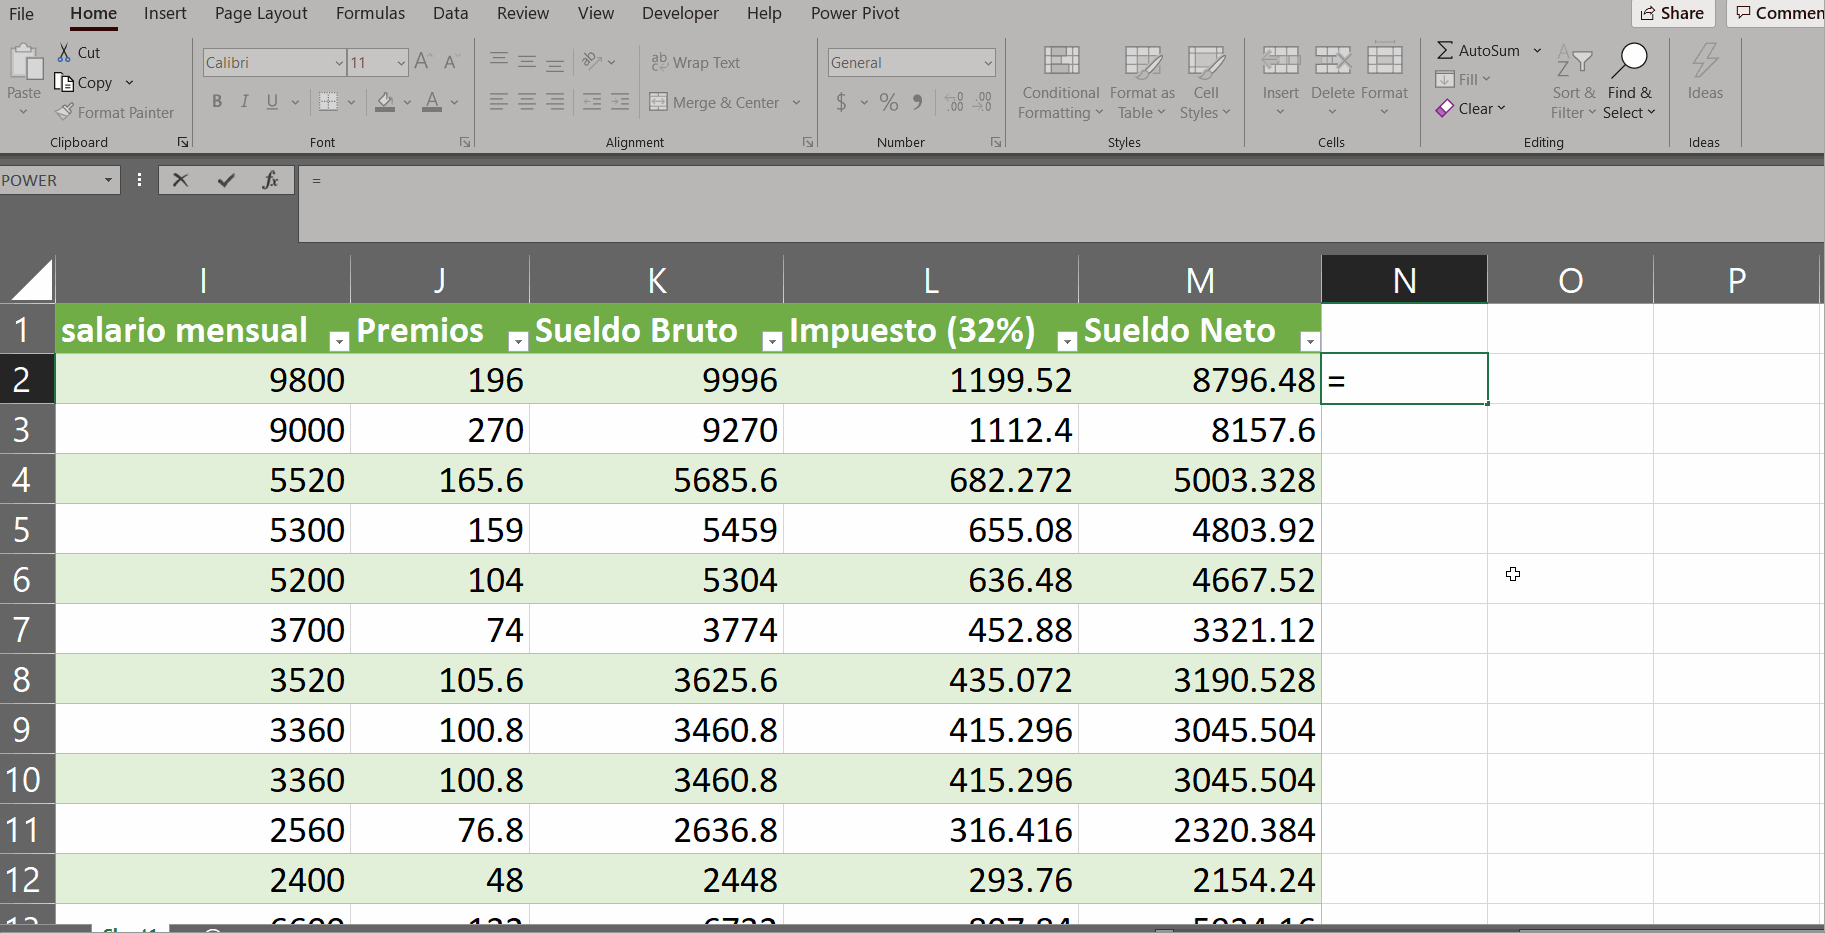Switch to the Data ribbon tab
The height and width of the screenshot is (933, 1825).
coord(450,13)
